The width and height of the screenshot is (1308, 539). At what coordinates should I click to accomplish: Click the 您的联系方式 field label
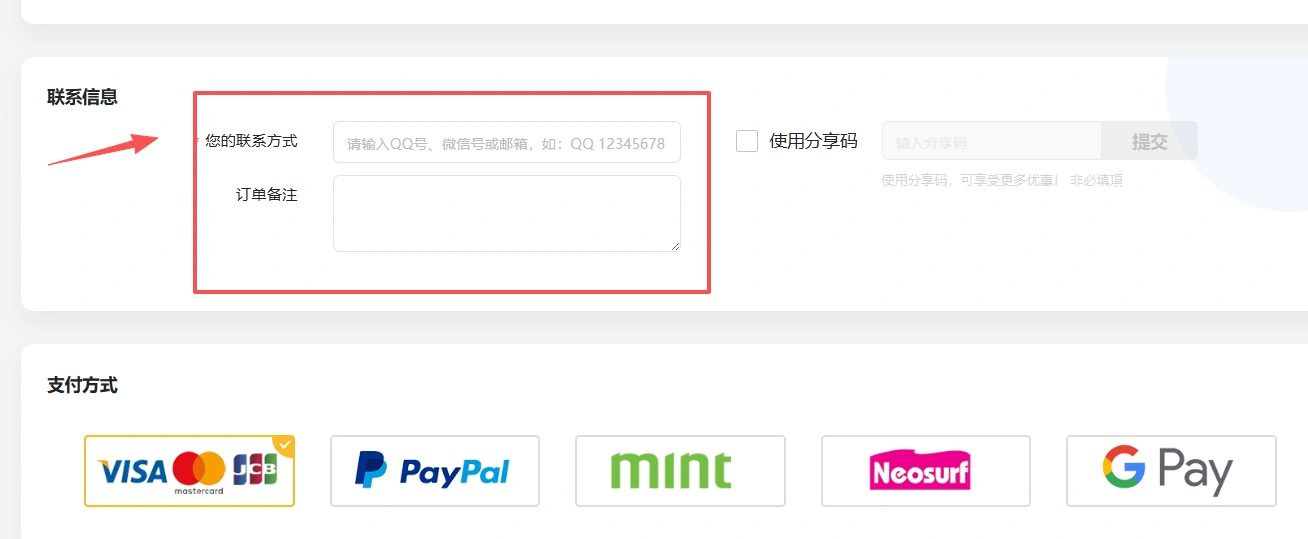251,141
